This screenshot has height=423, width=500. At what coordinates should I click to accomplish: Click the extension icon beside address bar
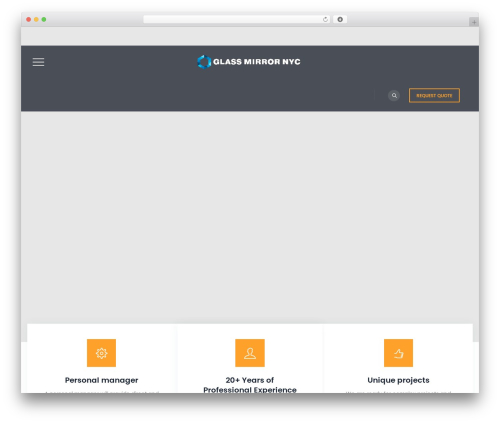[340, 20]
